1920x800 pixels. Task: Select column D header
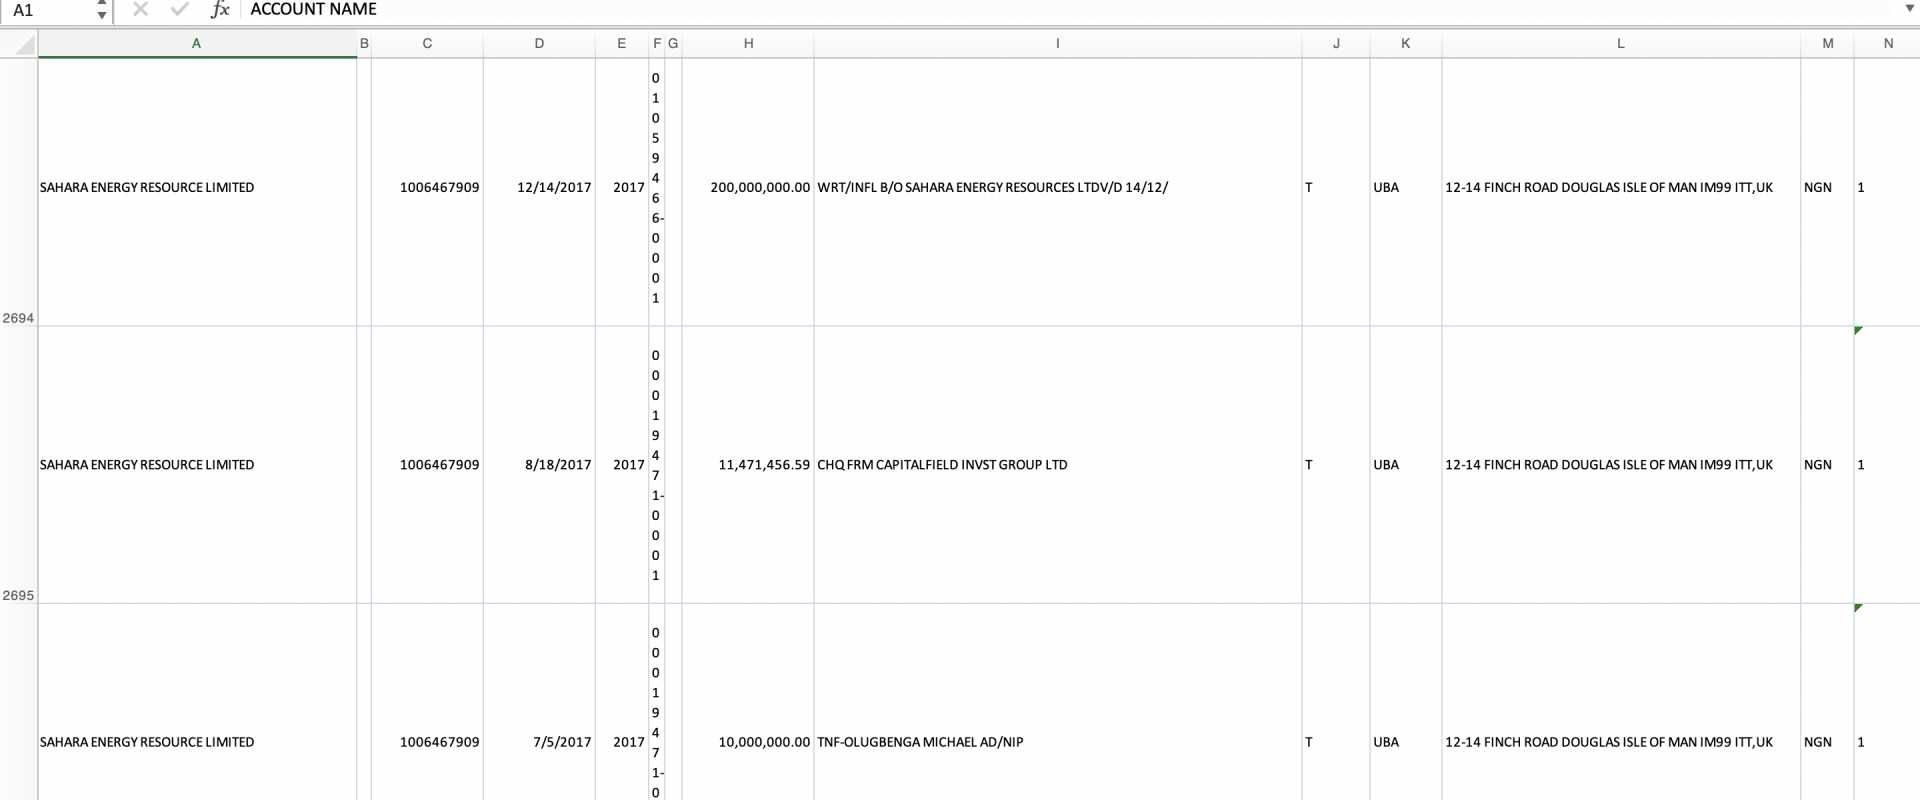pyautogui.click(x=539, y=44)
